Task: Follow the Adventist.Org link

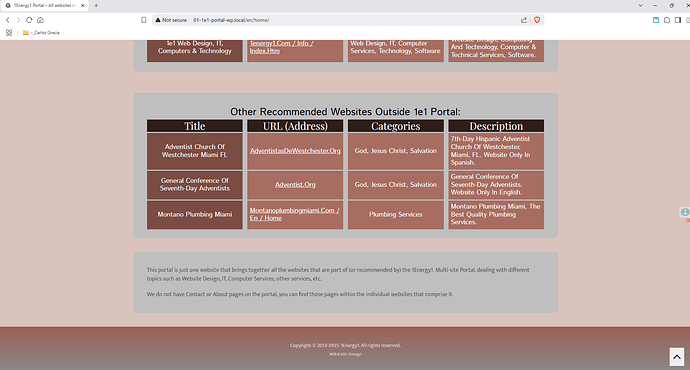Action: pyautogui.click(x=295, y=184)
